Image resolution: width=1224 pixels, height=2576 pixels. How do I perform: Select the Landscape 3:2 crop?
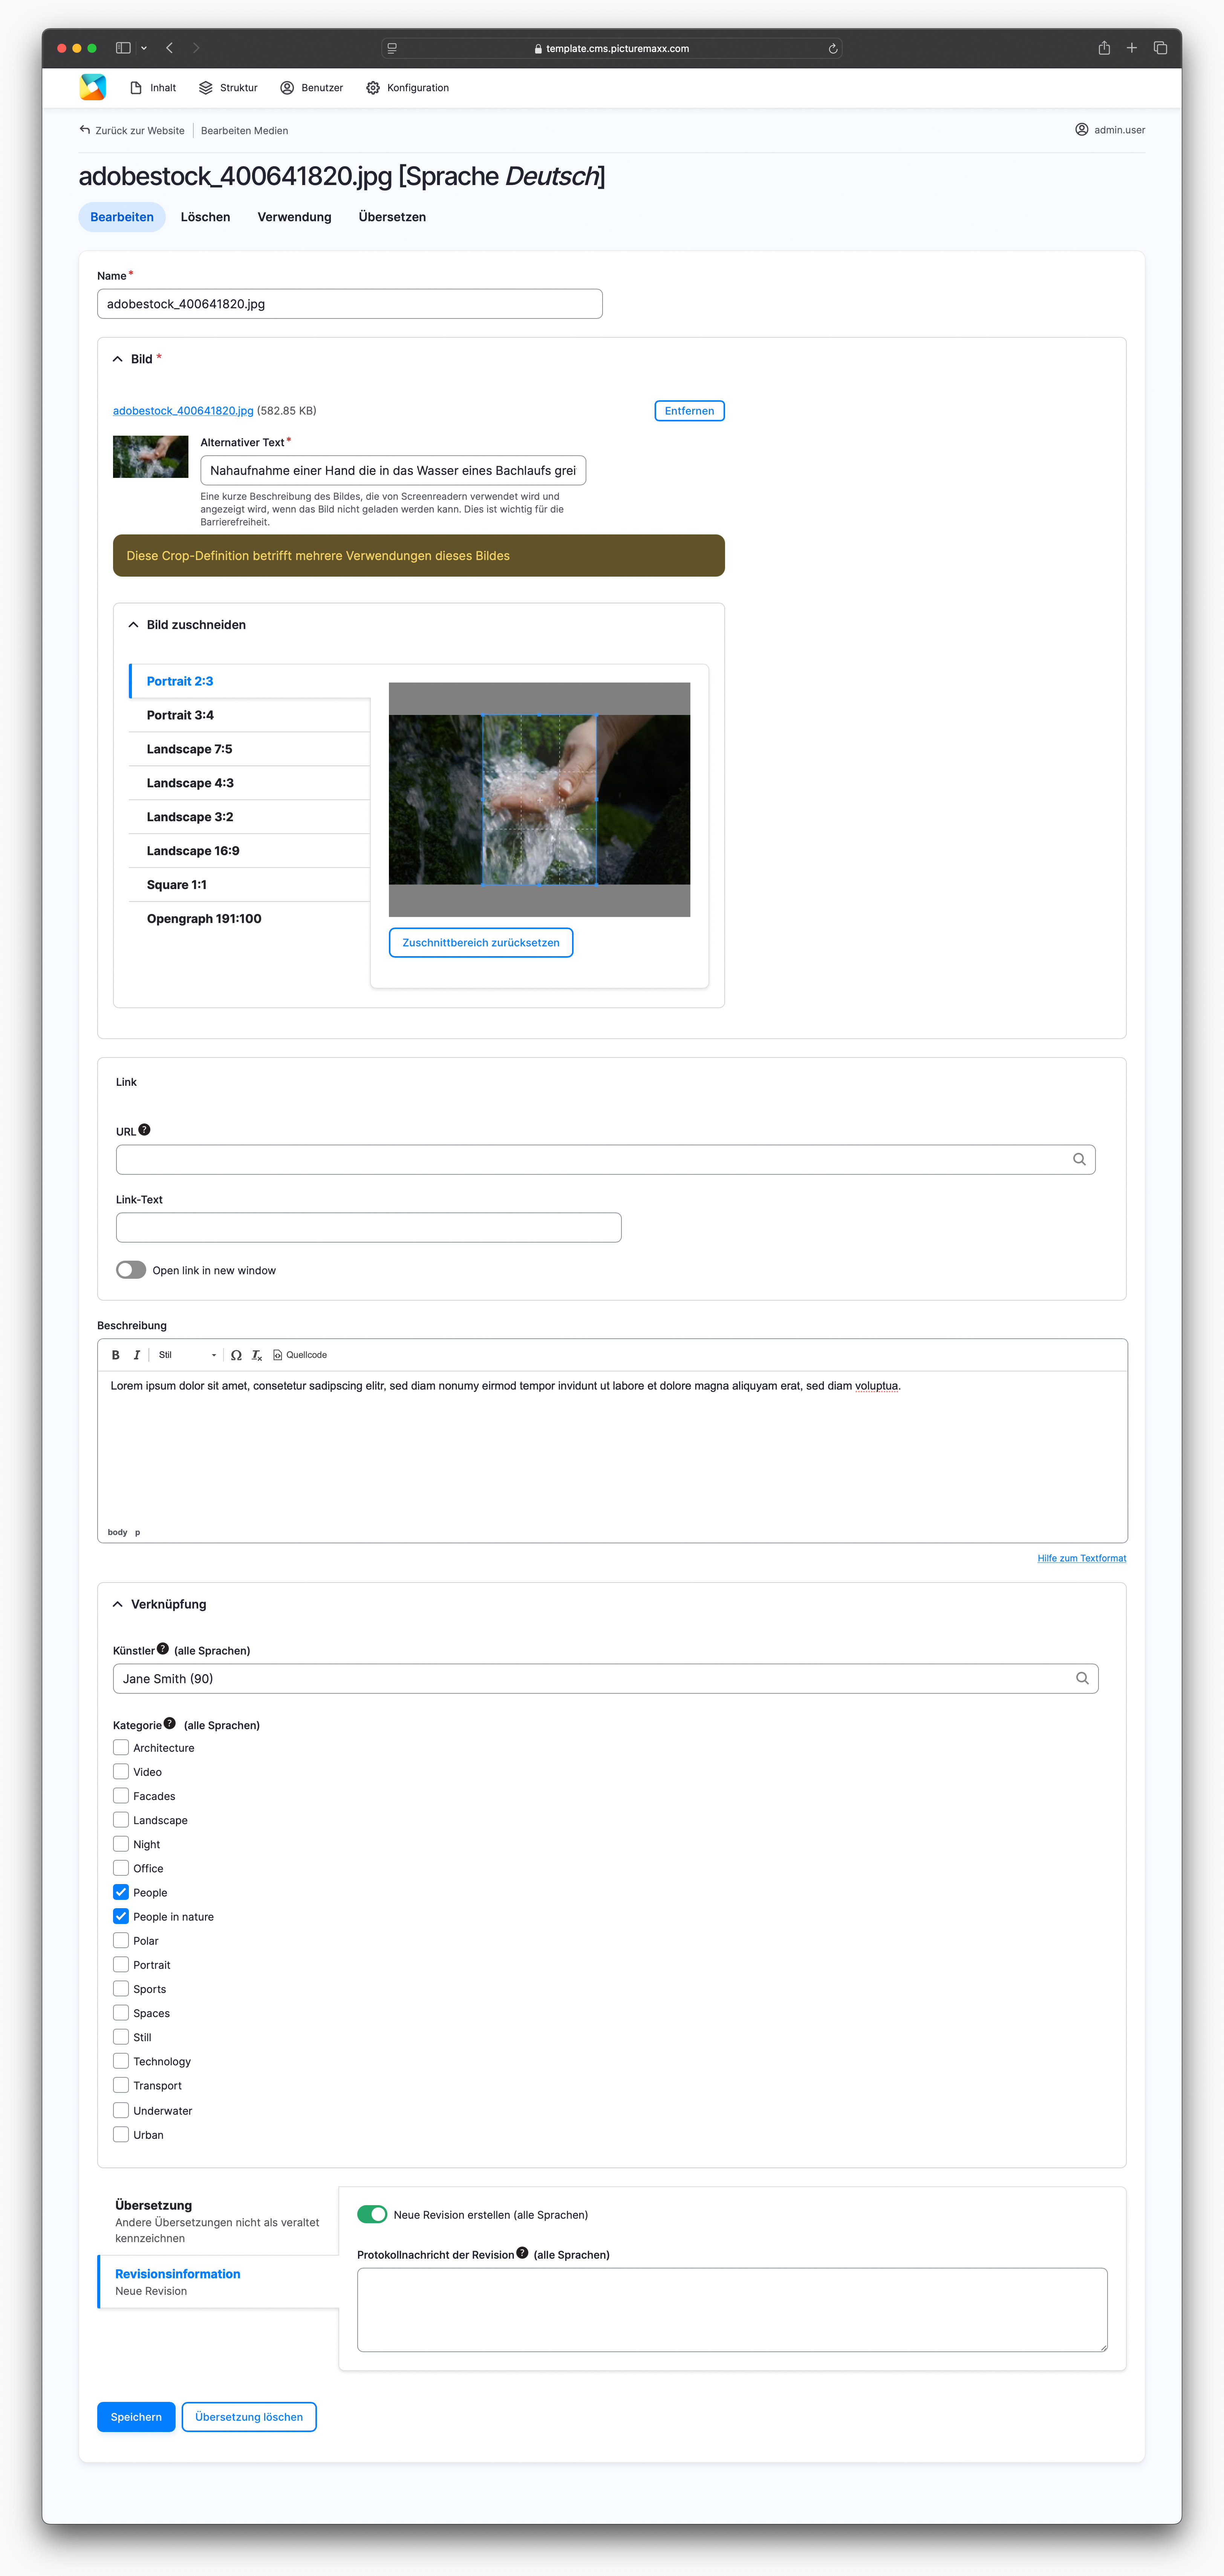click(x=249, y=817)
